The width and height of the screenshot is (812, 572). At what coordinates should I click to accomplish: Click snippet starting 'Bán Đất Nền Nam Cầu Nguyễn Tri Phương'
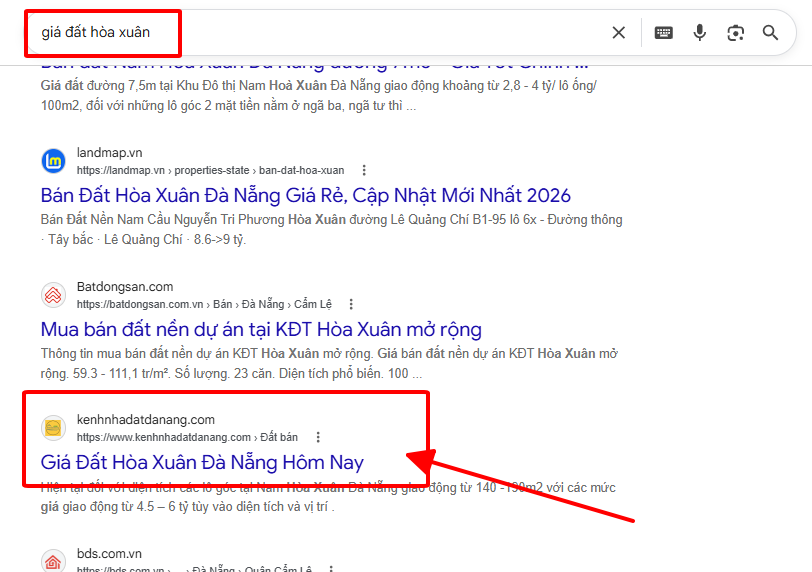pyautogui.click(x=331, y=229)
